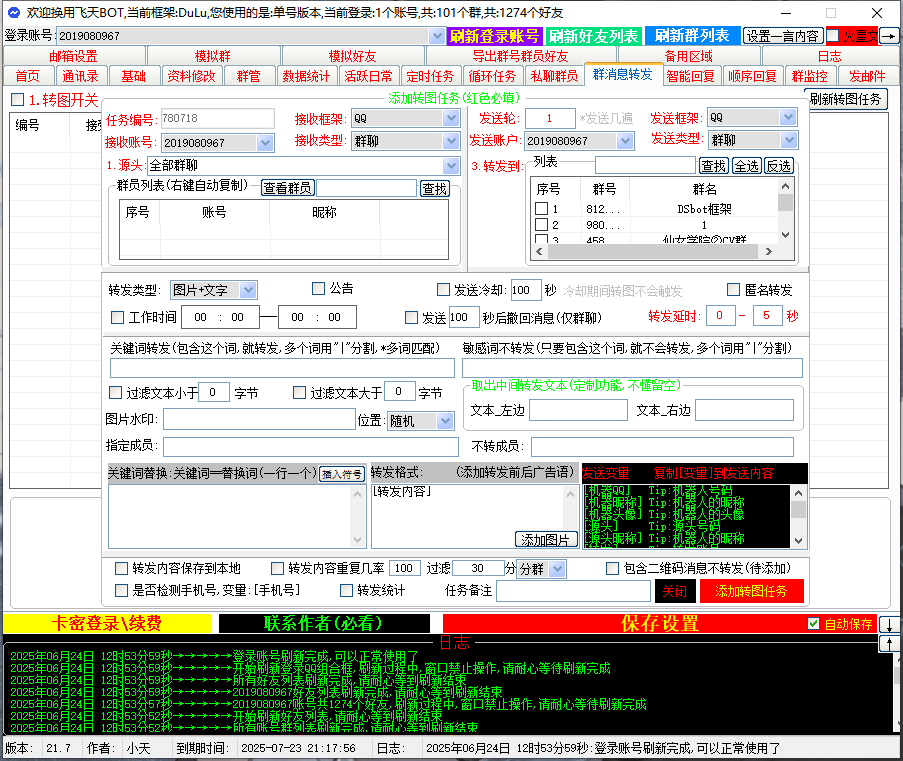
Task: Click 刷新转图任务 button
Action: click(x=845, y=99)
